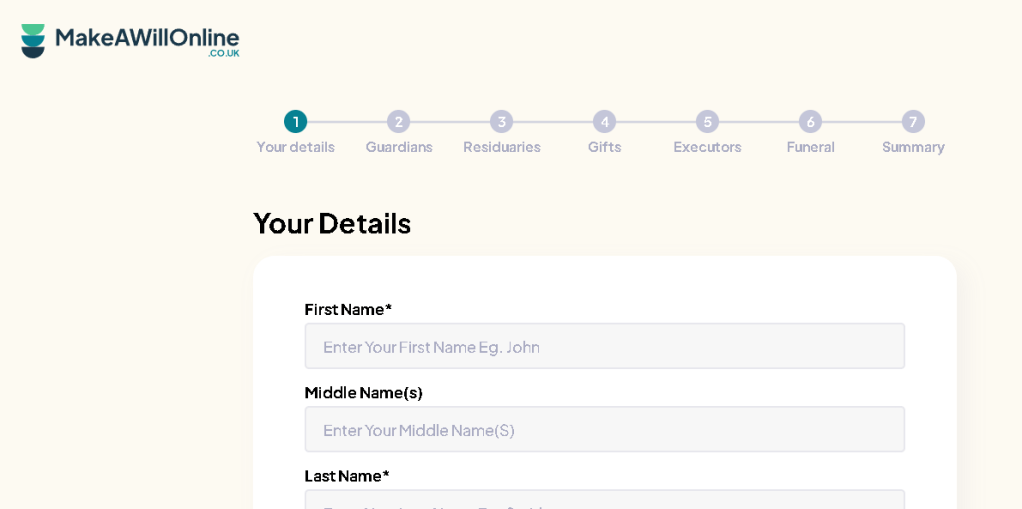Go to the step 4 numbered circle

click(x=604, y=122)
